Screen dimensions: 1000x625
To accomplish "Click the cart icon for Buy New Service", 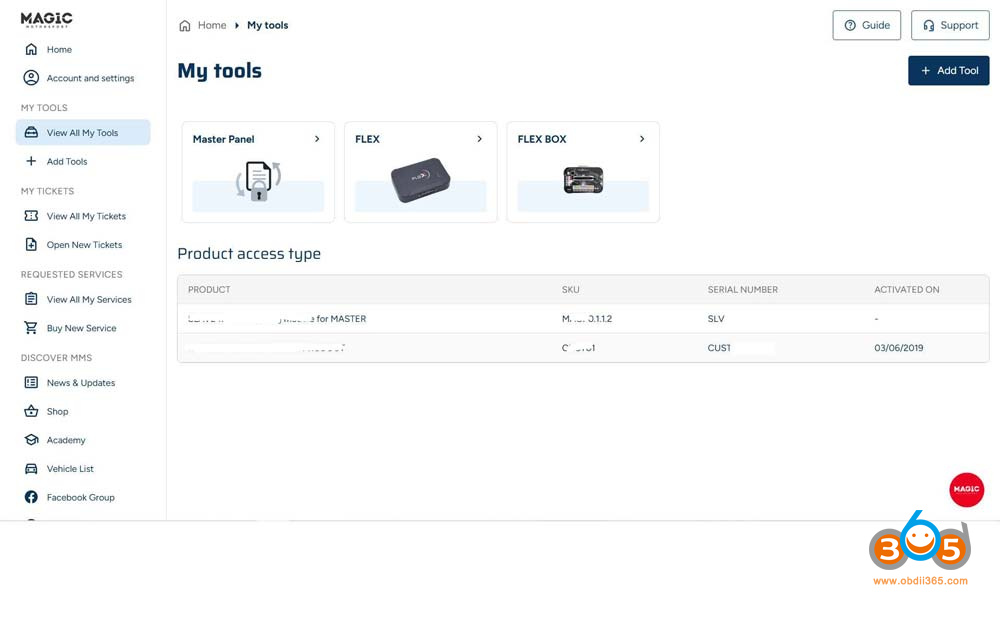I will pyautogui.click(x=31, y=328).
